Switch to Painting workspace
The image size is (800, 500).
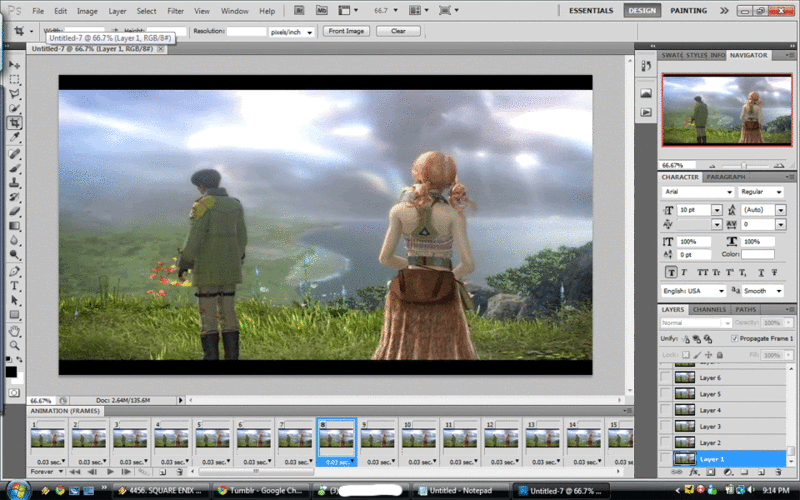(688, 11)
